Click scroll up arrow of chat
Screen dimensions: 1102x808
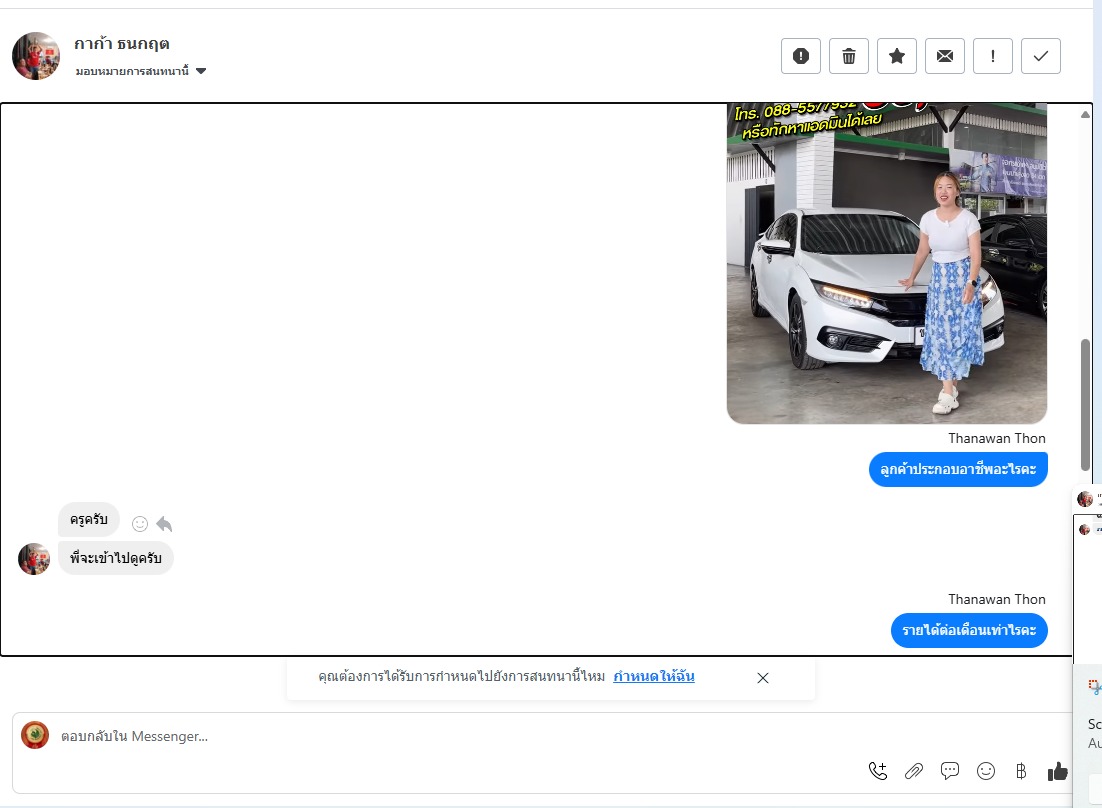click(1085, 114)
